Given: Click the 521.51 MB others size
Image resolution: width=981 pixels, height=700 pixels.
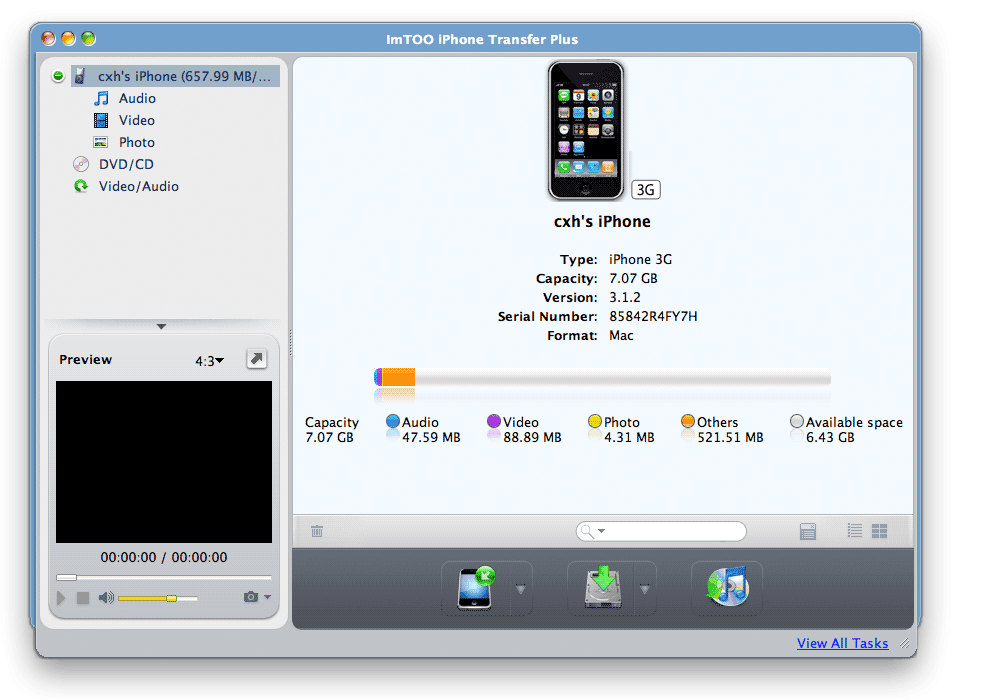Looking at the screenshot, I should point(730,437).
